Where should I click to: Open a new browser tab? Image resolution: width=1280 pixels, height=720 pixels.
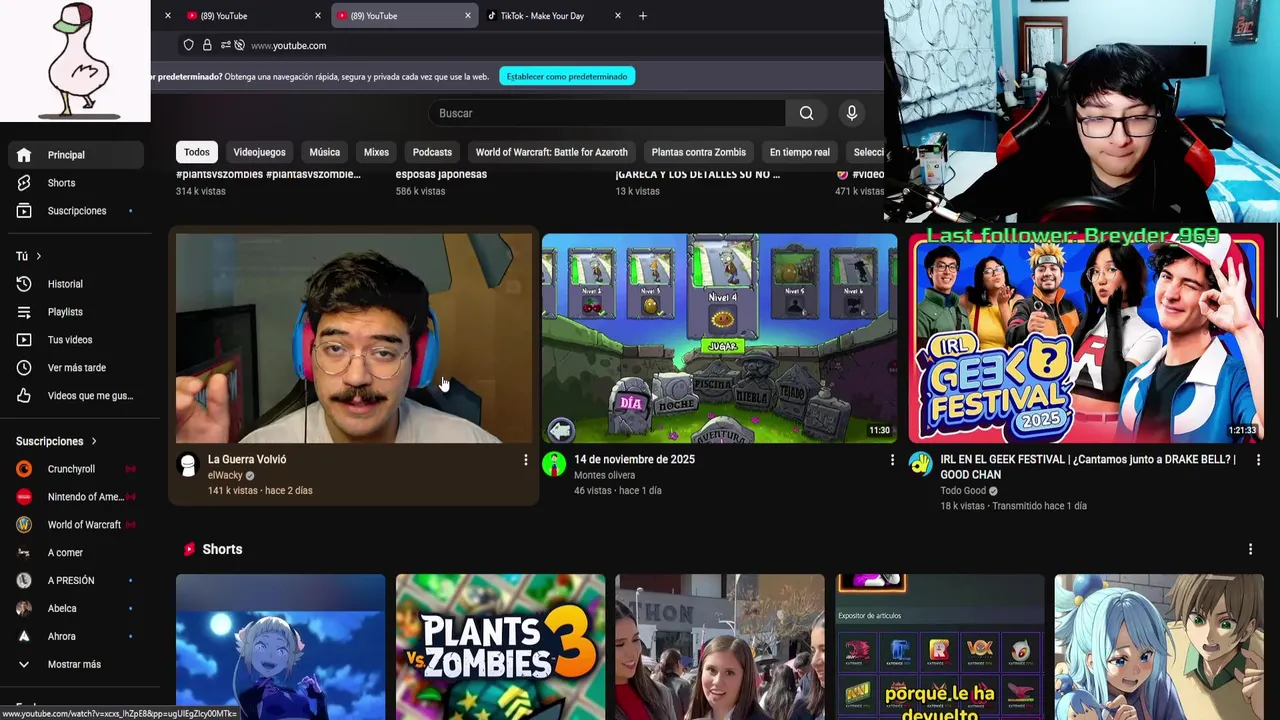tap(642, 16)
